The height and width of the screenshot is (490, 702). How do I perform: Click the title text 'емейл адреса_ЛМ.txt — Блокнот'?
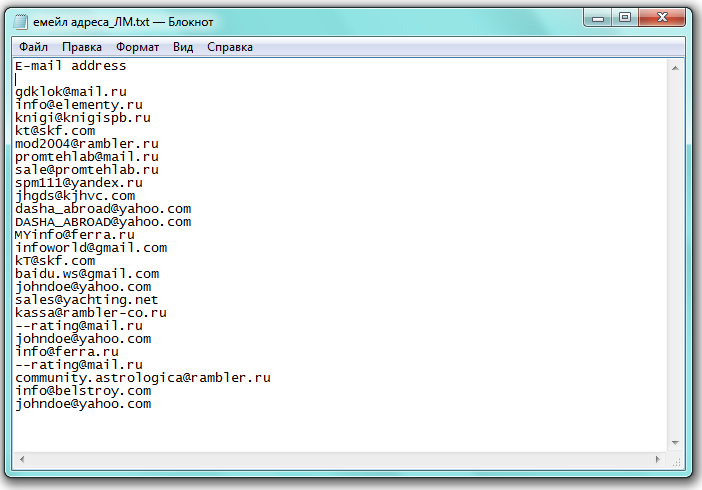123,22
